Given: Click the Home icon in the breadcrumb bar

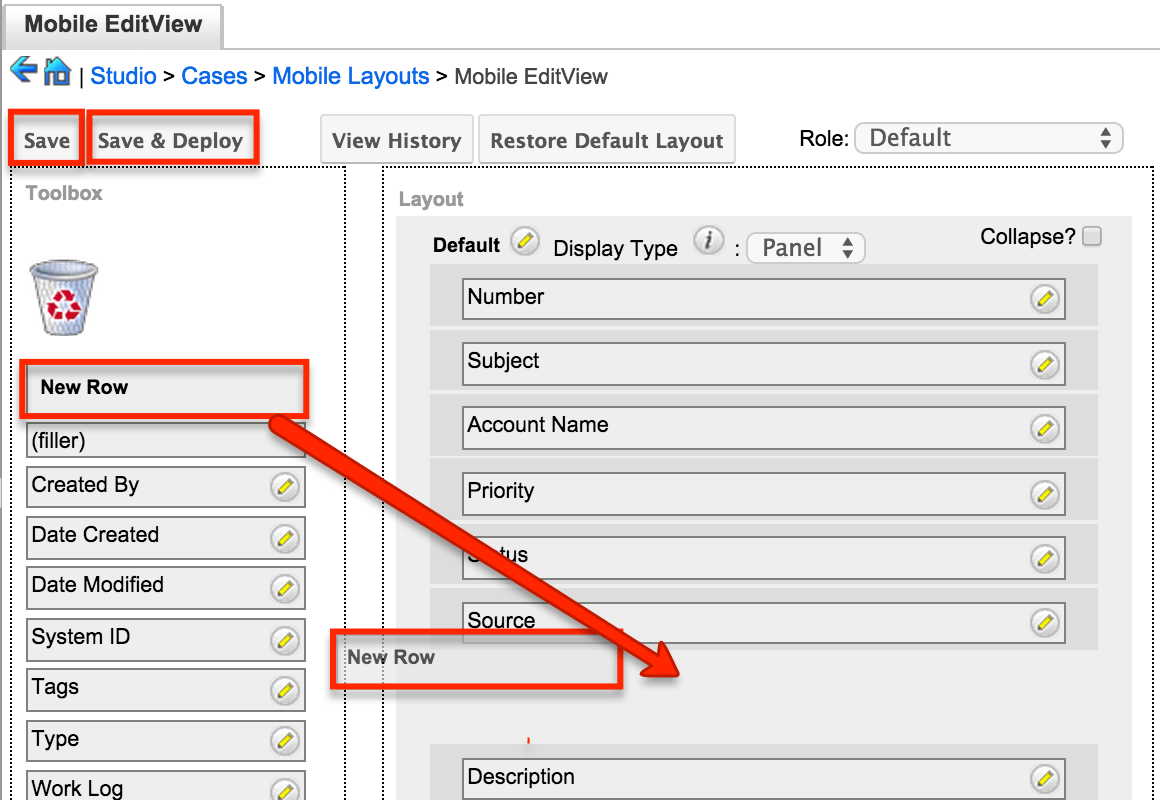Looking at the screenshot, I should point(57,72).
